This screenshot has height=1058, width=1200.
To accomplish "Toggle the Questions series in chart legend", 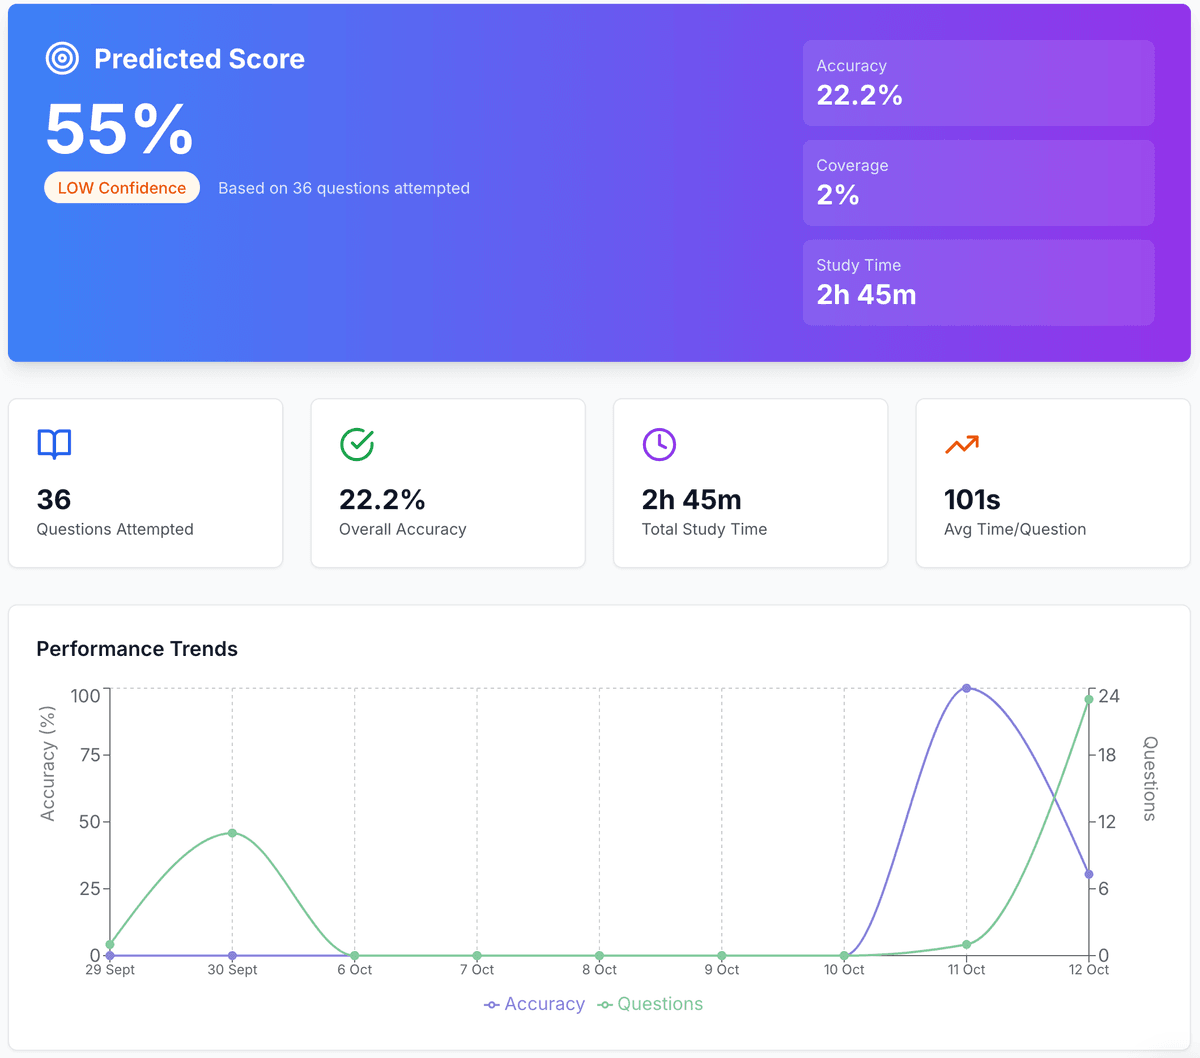I will click(x=660, y=1004).
